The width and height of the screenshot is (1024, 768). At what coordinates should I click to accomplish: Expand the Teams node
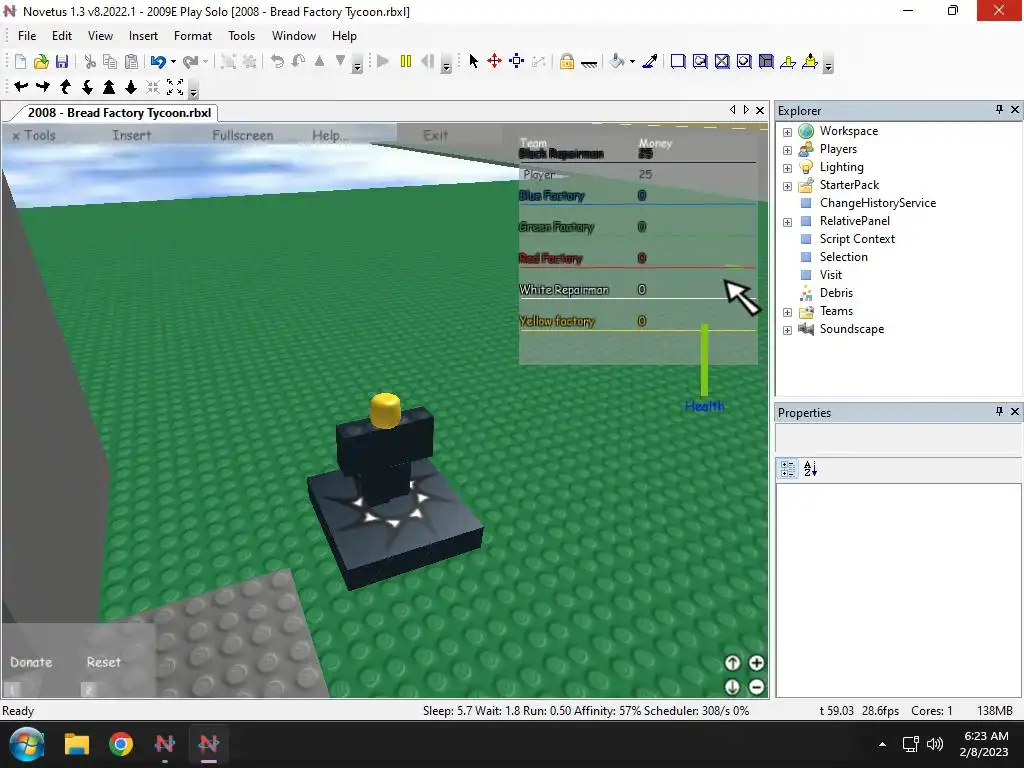(787, 312)
